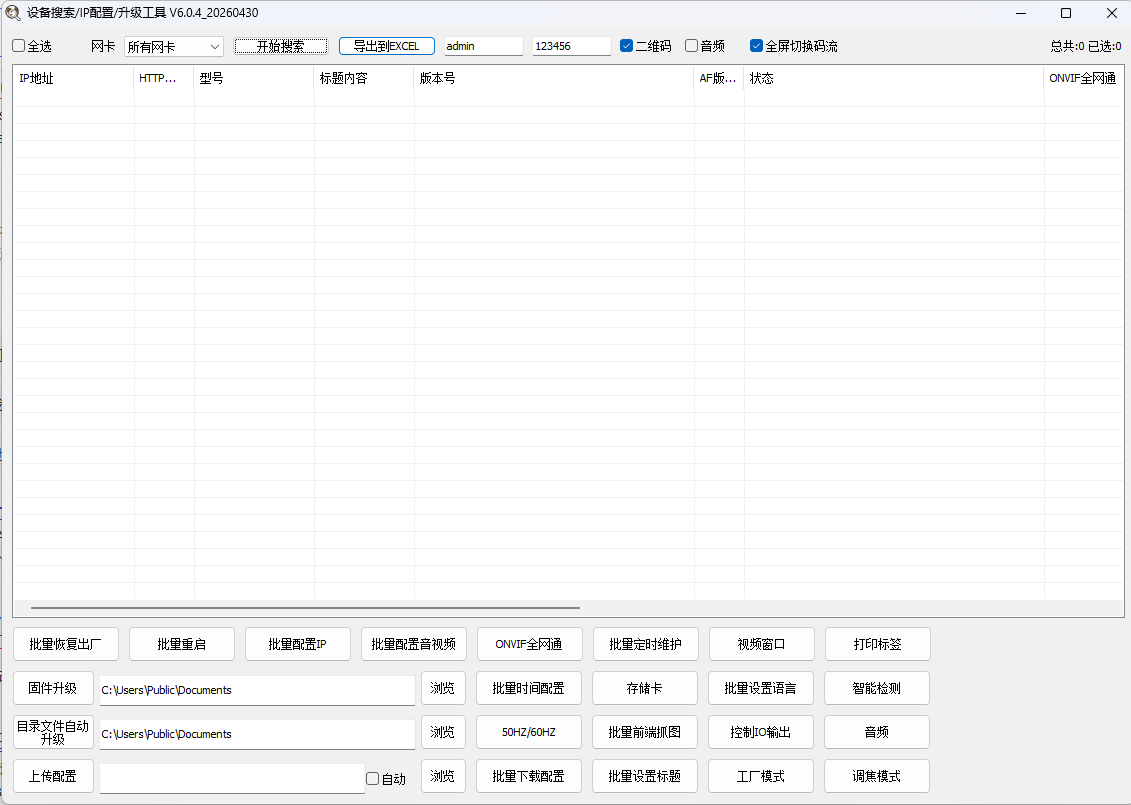The width and height of the screenshot is (1131, 805).
Task: Click the magnifier app icon in title bar
Action: (x=12, y=13)
